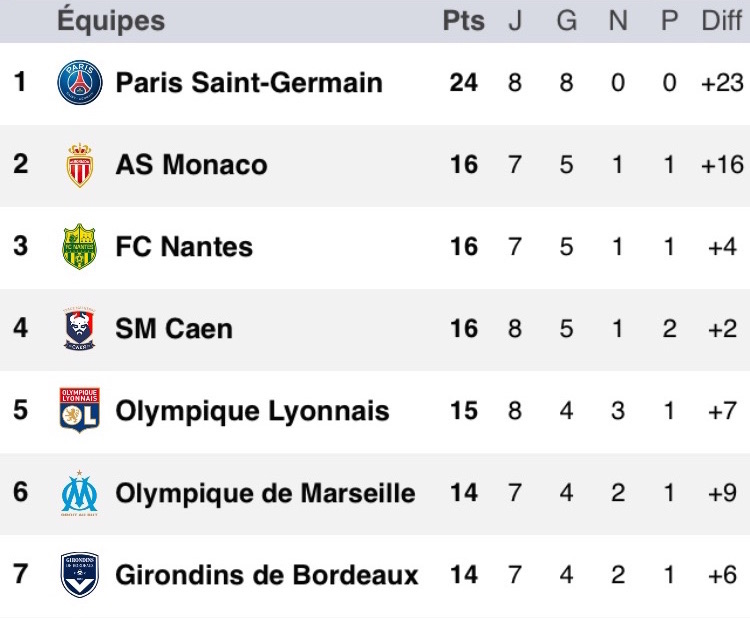
Task: Click the Olympique Lyonnais OL logo
Action: coord(79,410)
